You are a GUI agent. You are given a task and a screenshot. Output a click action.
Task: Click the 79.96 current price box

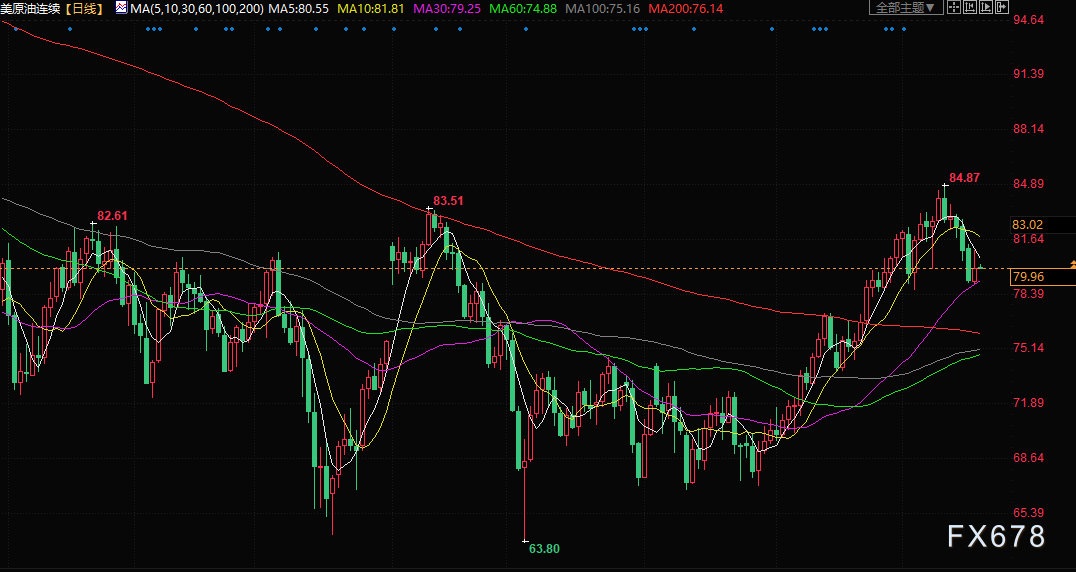(1042, 276)
